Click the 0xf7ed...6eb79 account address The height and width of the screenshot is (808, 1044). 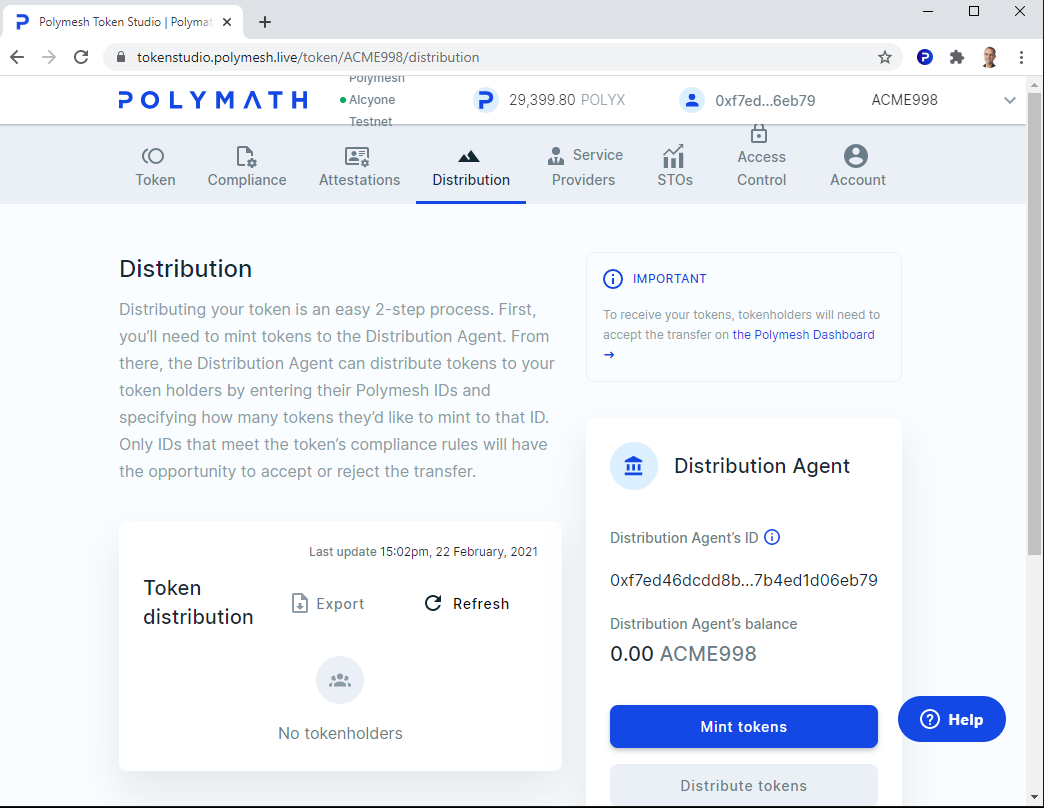coord(765,101)
